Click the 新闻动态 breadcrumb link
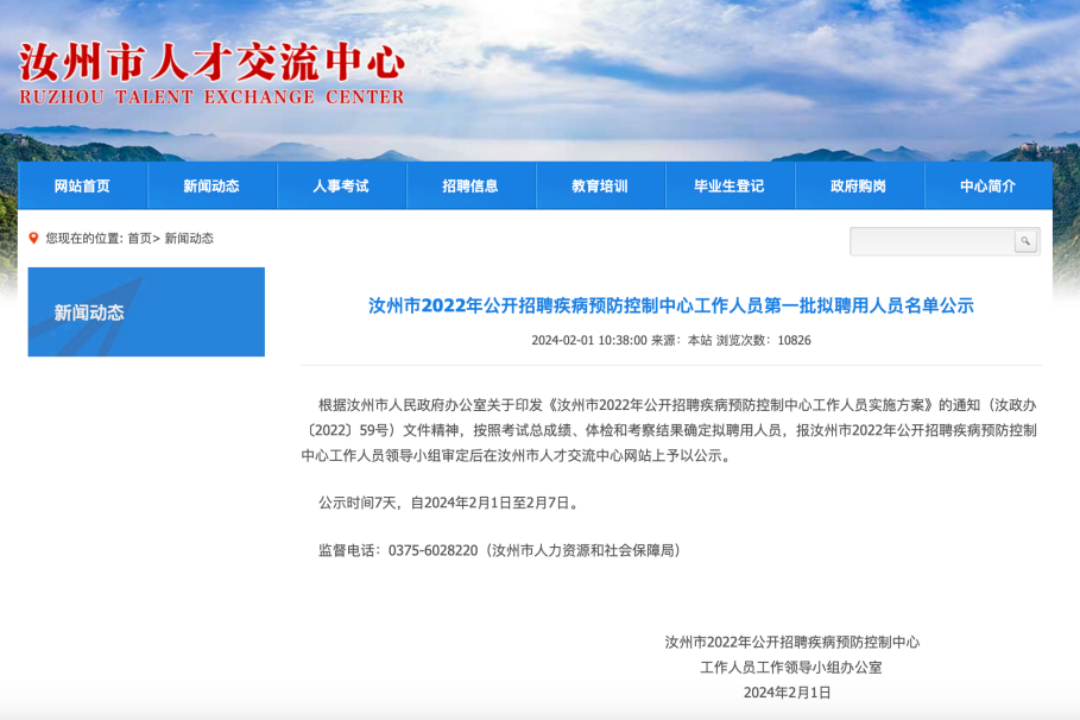 tap(189, 238)
